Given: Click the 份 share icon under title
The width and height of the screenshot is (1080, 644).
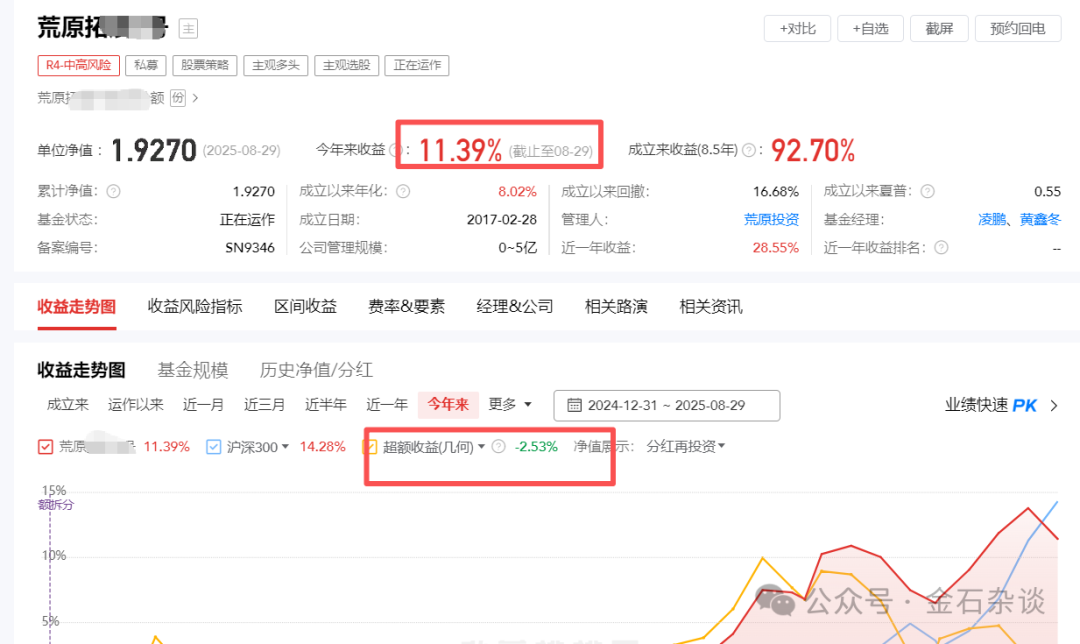Looking at the screenshot, I should pyautogui.click(x=178, y=98).
